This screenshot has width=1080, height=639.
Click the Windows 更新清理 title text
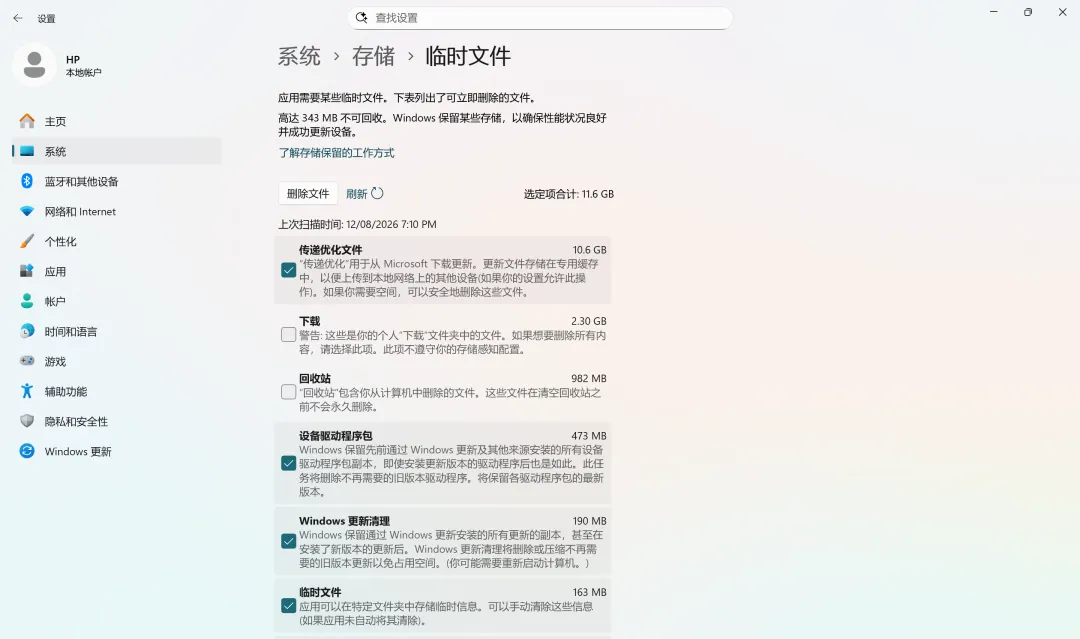[344, 521]
